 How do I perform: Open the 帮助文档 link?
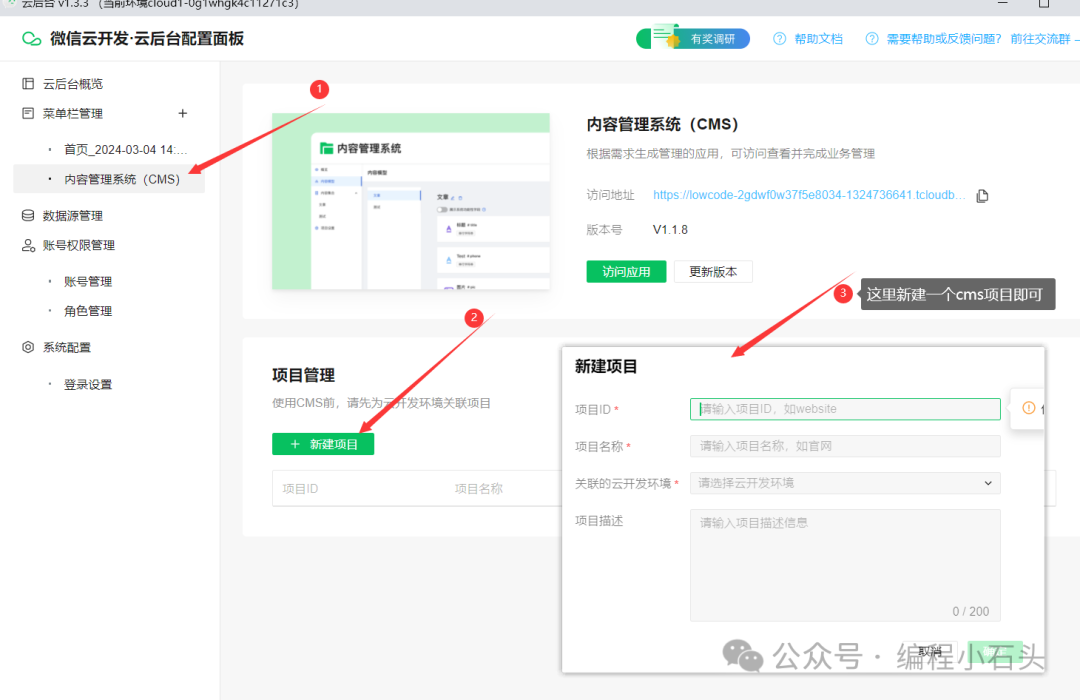click(818, 39)
